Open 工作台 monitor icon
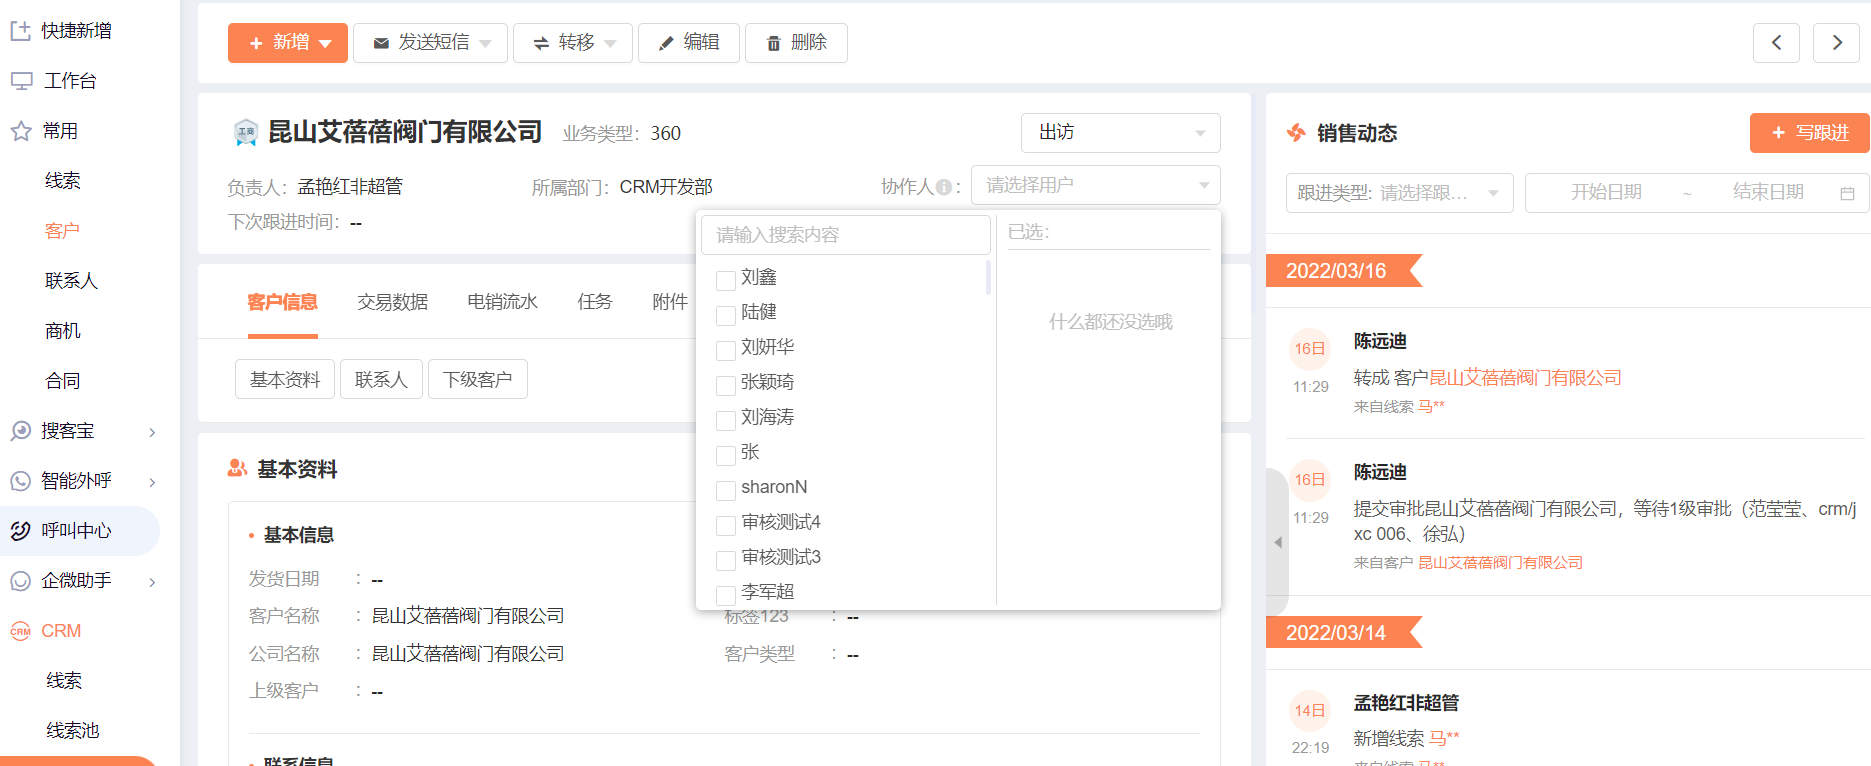This screenshot has width=1871, height=766. coord(21,81)
